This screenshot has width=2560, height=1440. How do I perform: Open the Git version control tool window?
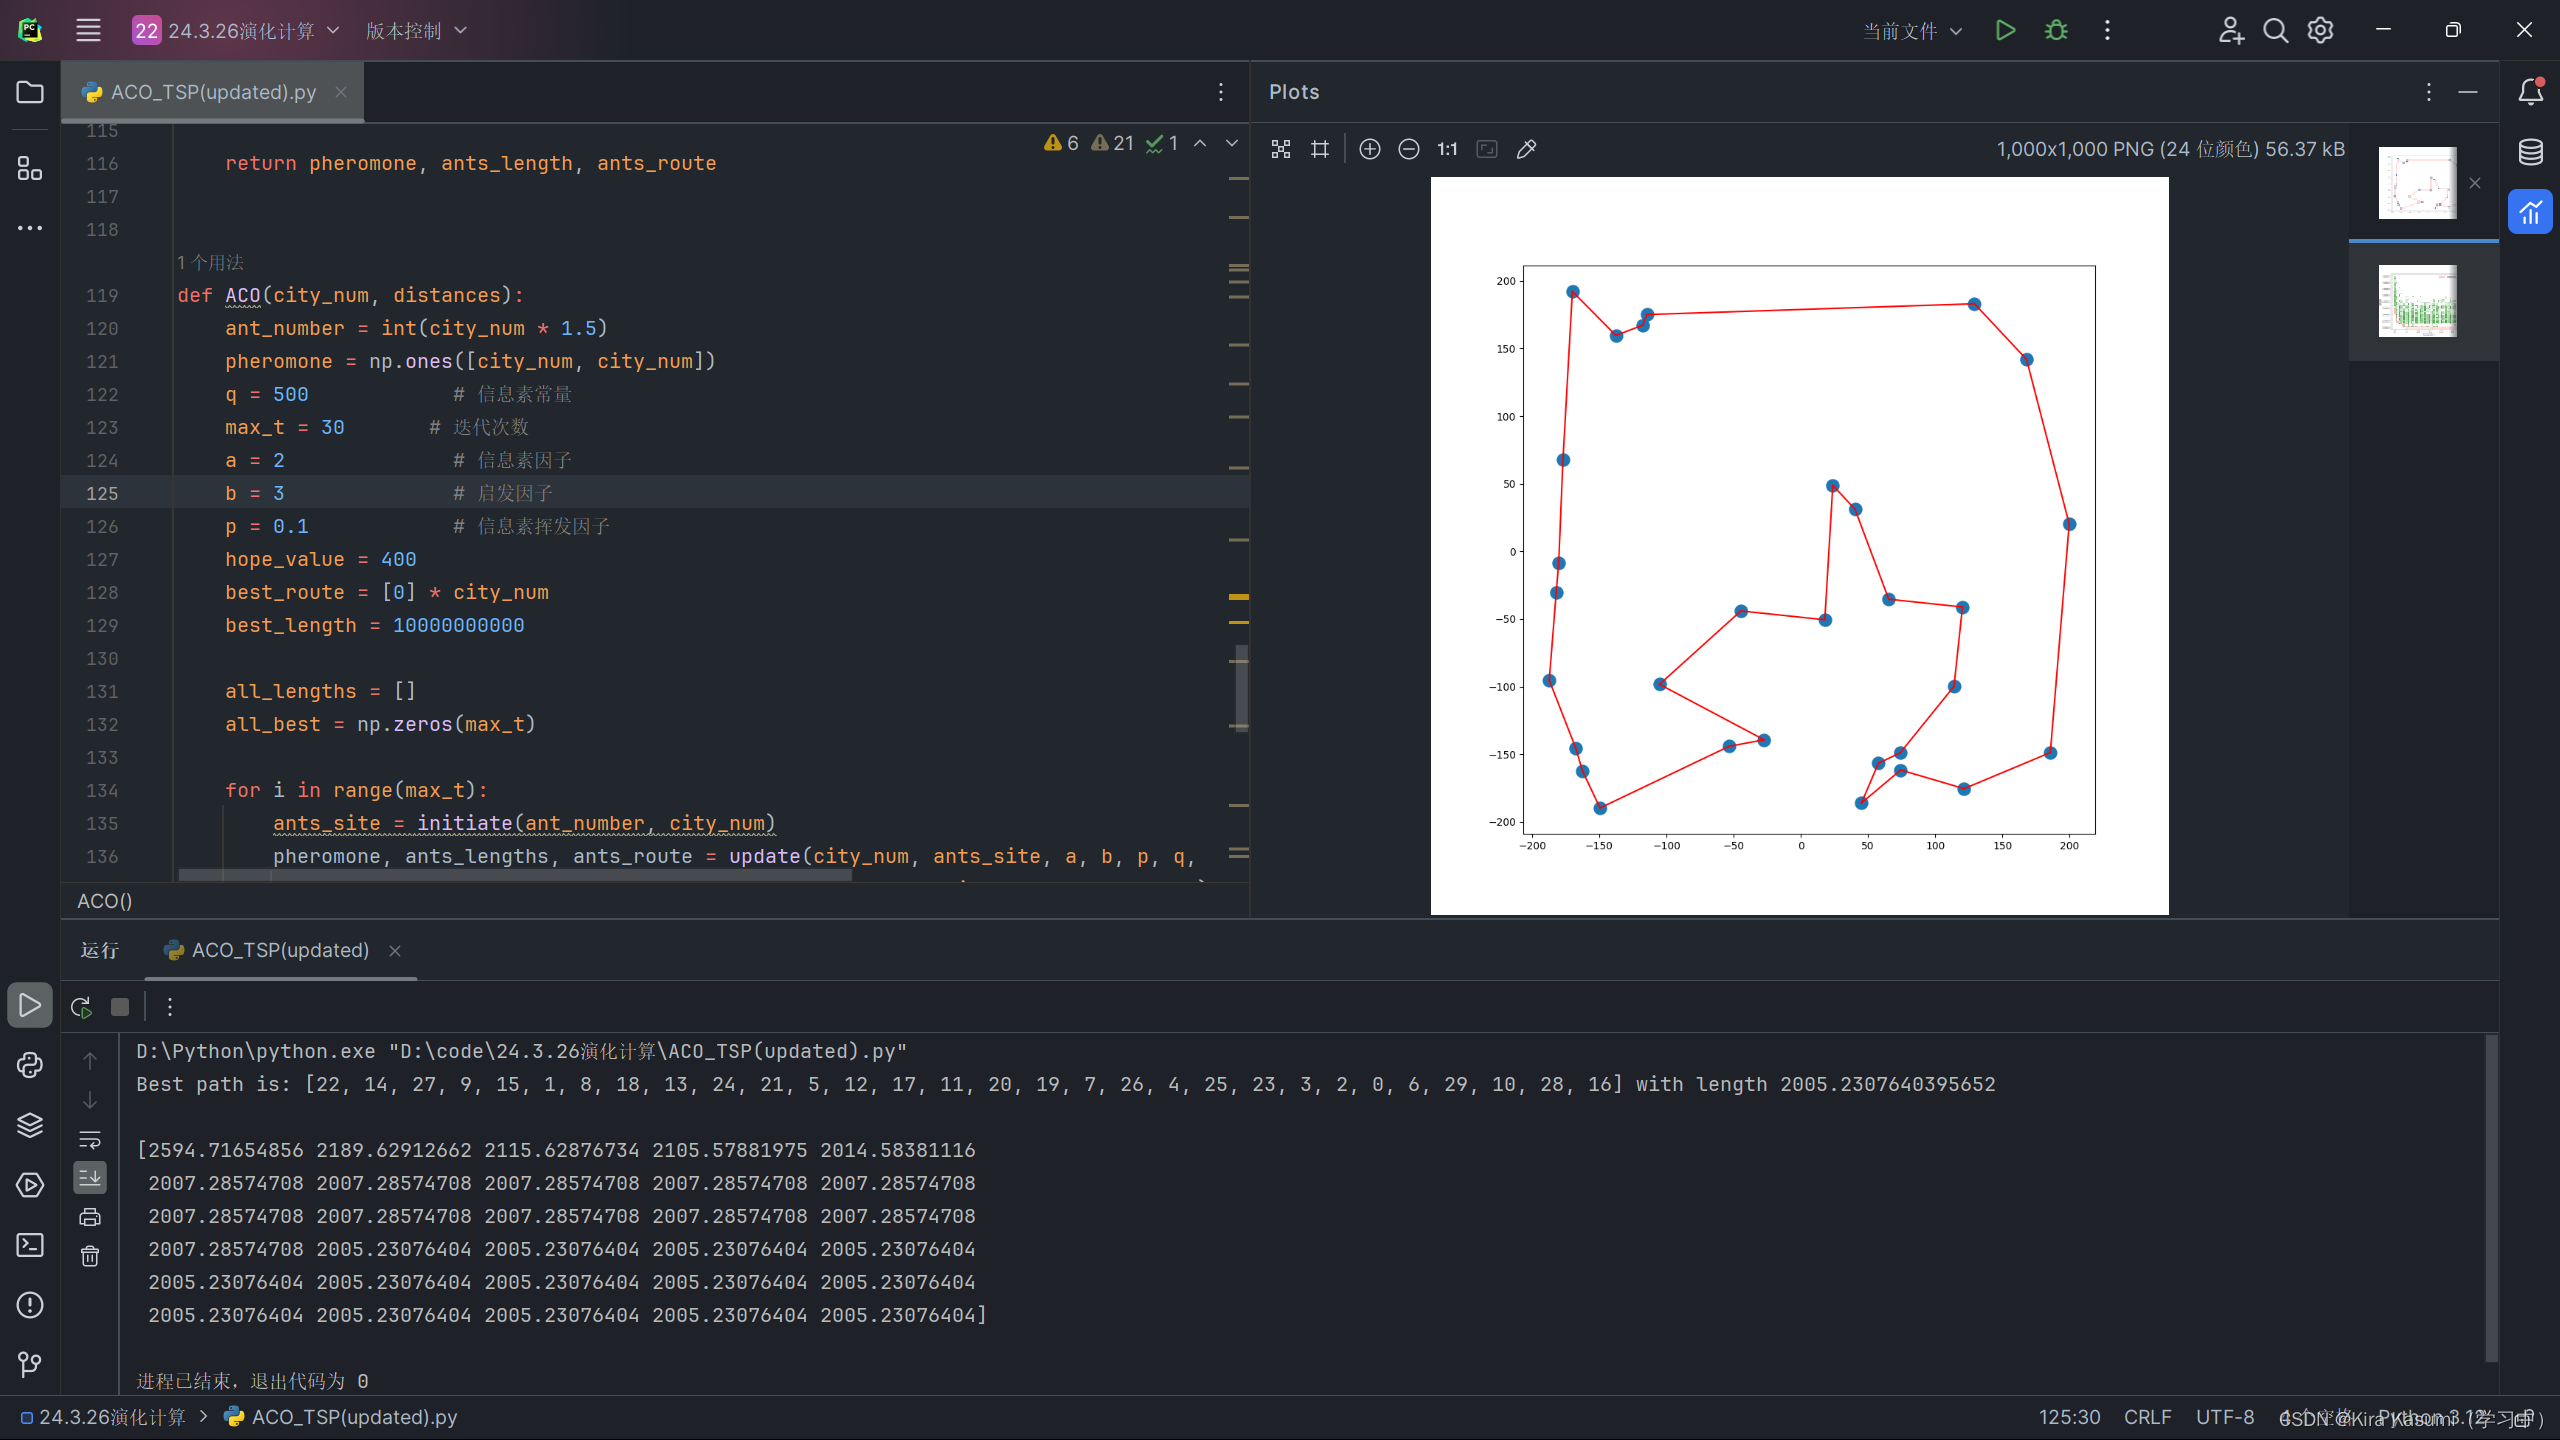[x=30, y=1364]
